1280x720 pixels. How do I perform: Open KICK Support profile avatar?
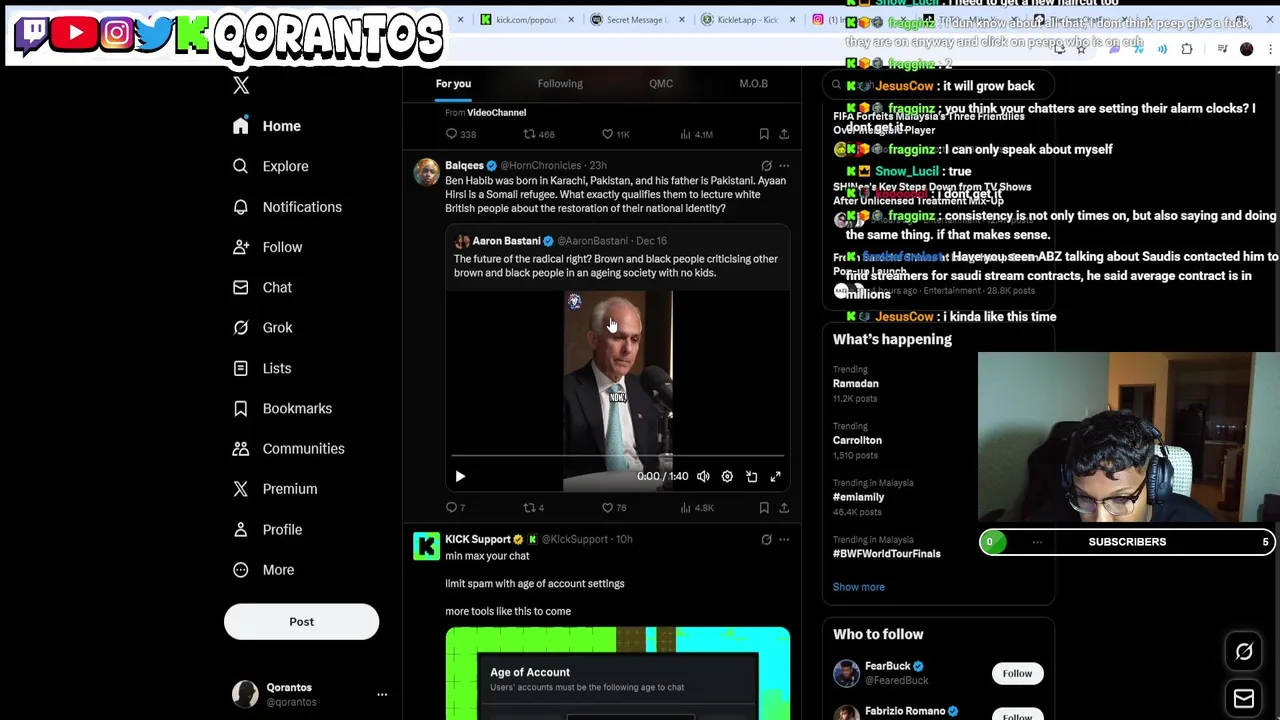point(426,547)
